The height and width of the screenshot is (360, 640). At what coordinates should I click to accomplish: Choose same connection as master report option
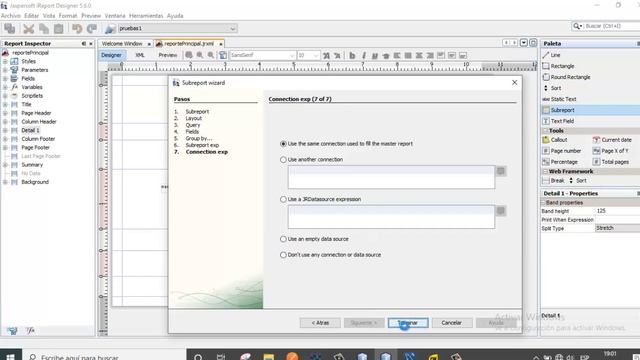click(x=283, y=144)
